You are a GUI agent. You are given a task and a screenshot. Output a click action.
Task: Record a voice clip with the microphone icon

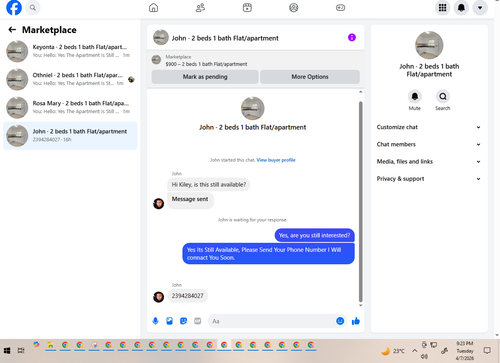155,321
